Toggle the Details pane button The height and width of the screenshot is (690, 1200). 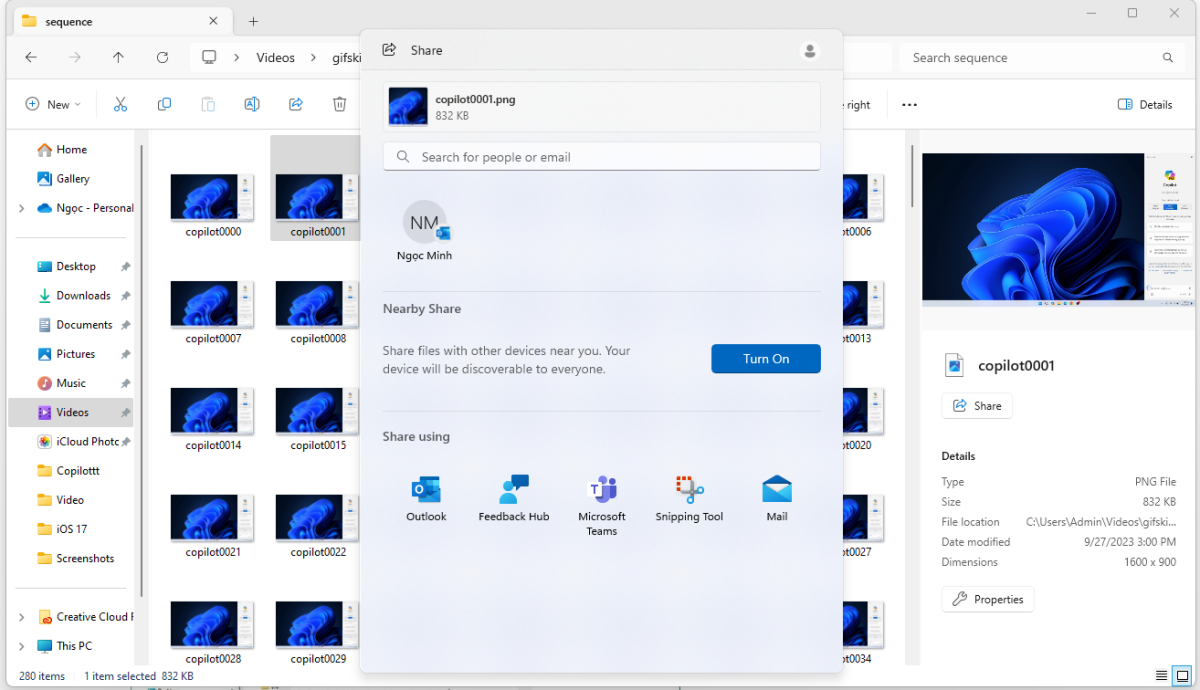(1145, 104)
